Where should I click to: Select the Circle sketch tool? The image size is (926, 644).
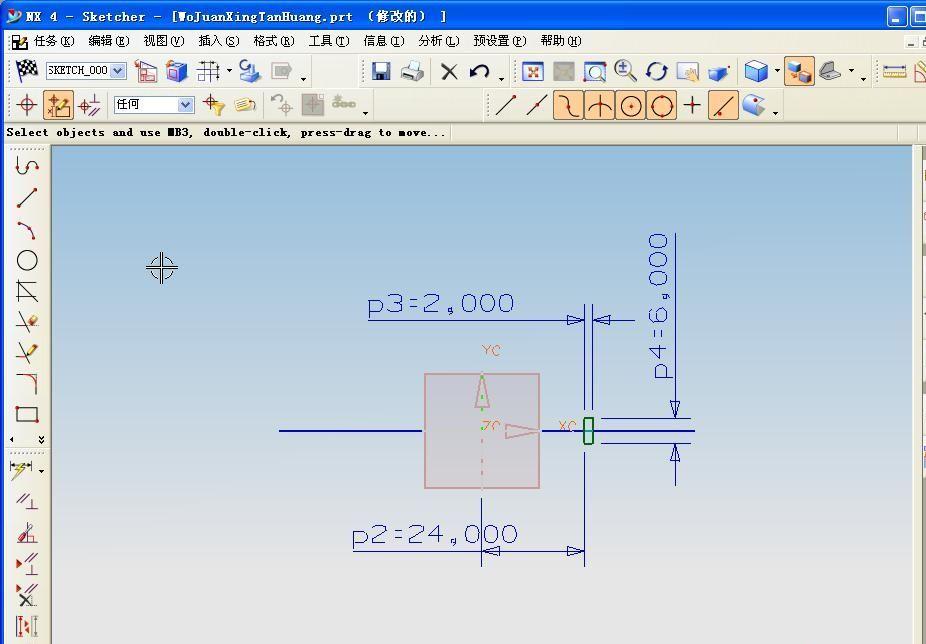(27, 261)
